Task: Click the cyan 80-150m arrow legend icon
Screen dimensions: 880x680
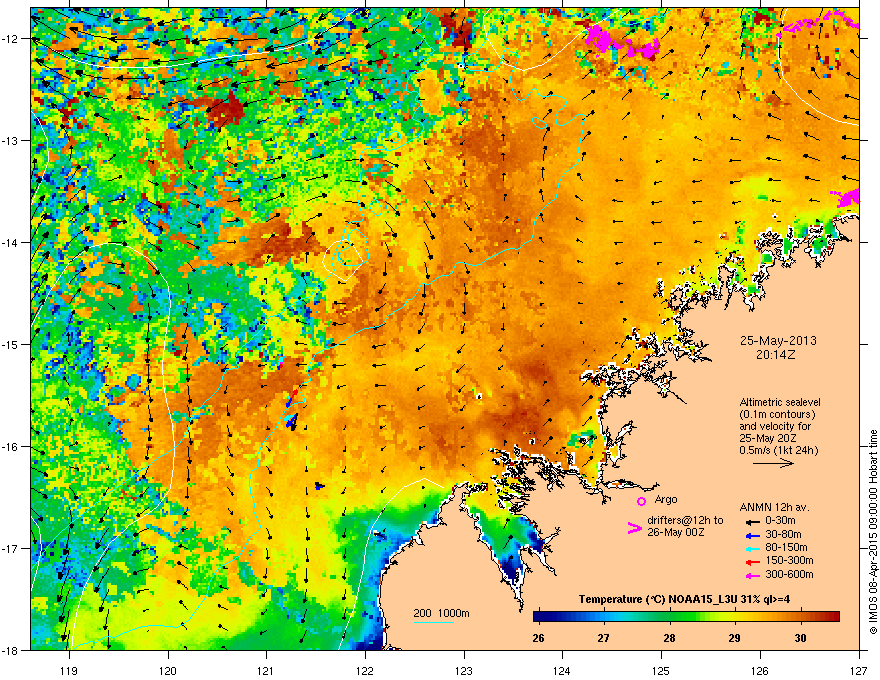Action: pos(751,548)
